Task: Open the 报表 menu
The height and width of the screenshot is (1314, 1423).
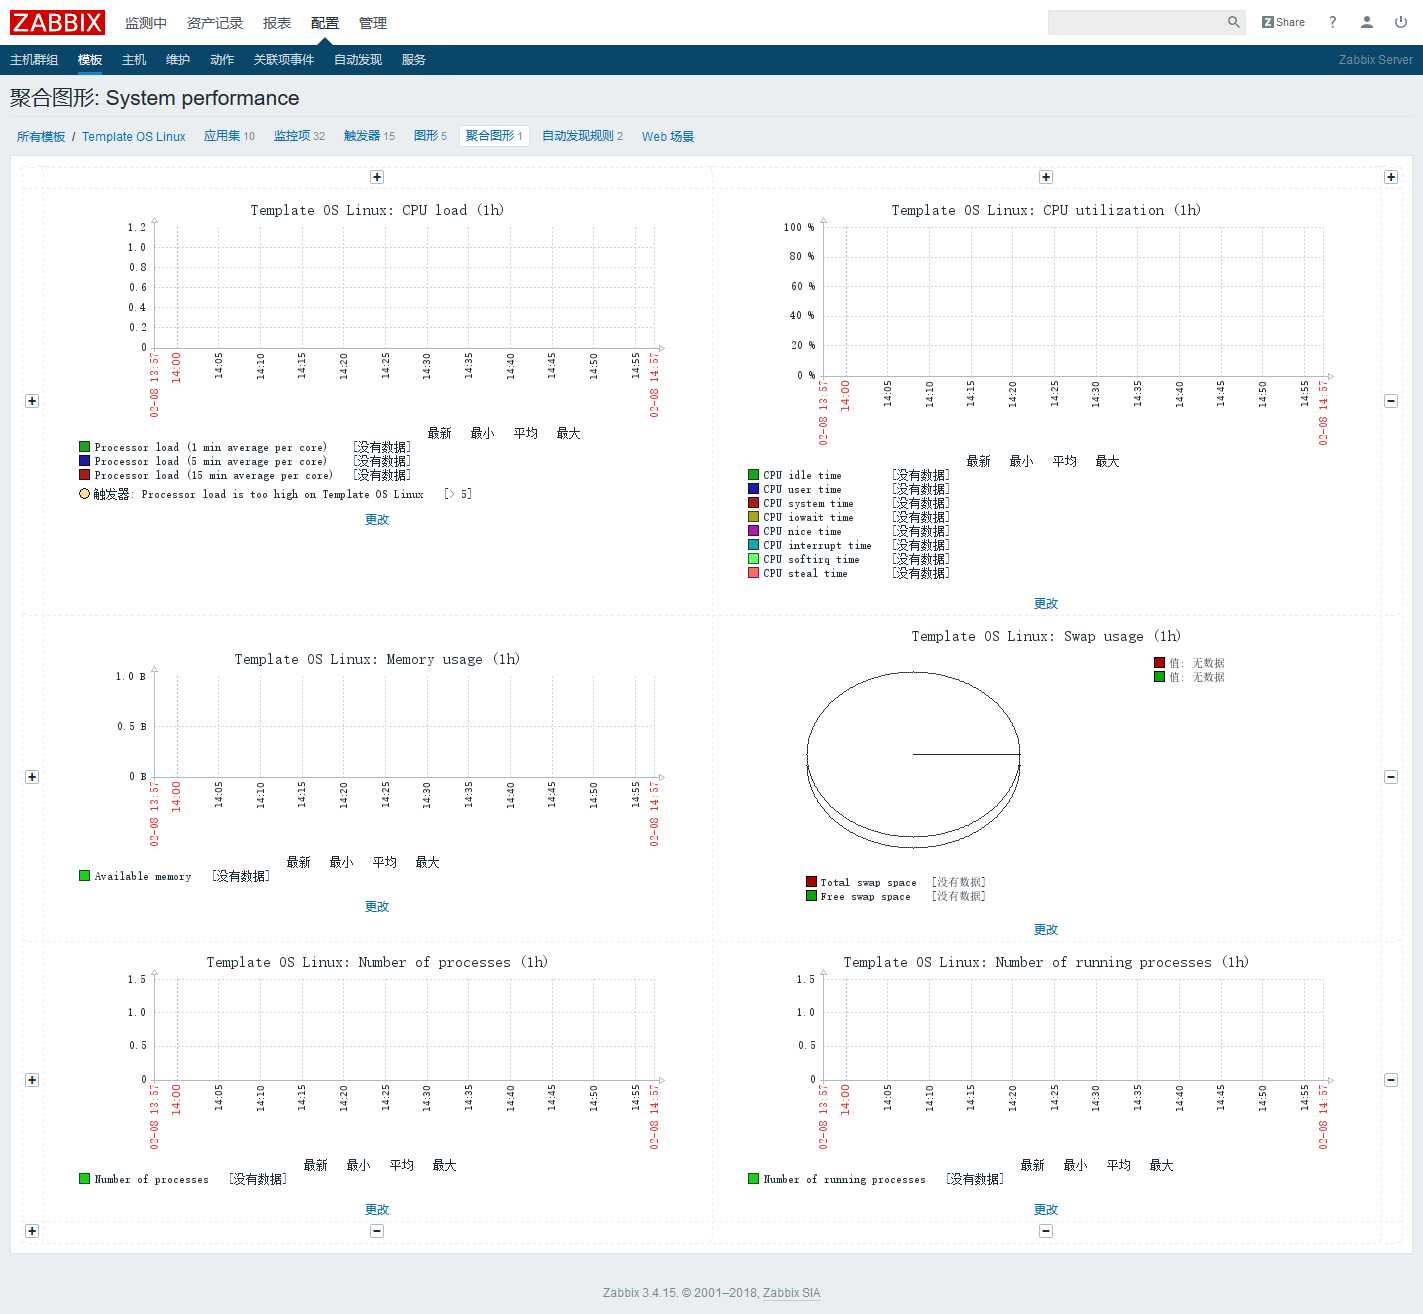Action: (277, 23)
